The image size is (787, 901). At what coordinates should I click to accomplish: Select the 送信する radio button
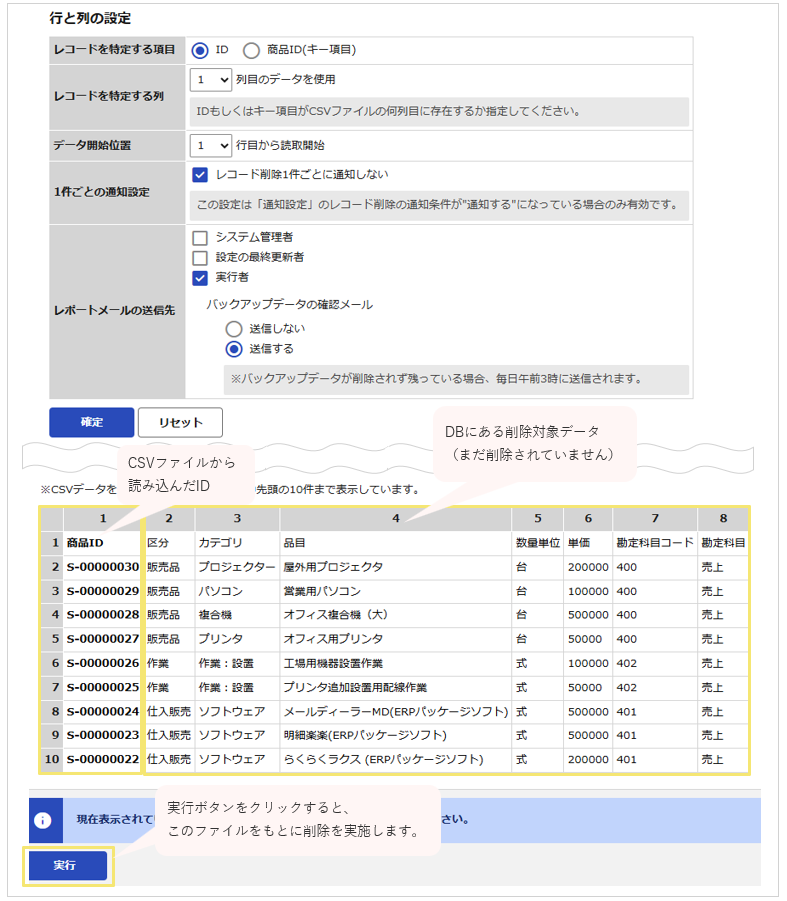click(234, 349)
